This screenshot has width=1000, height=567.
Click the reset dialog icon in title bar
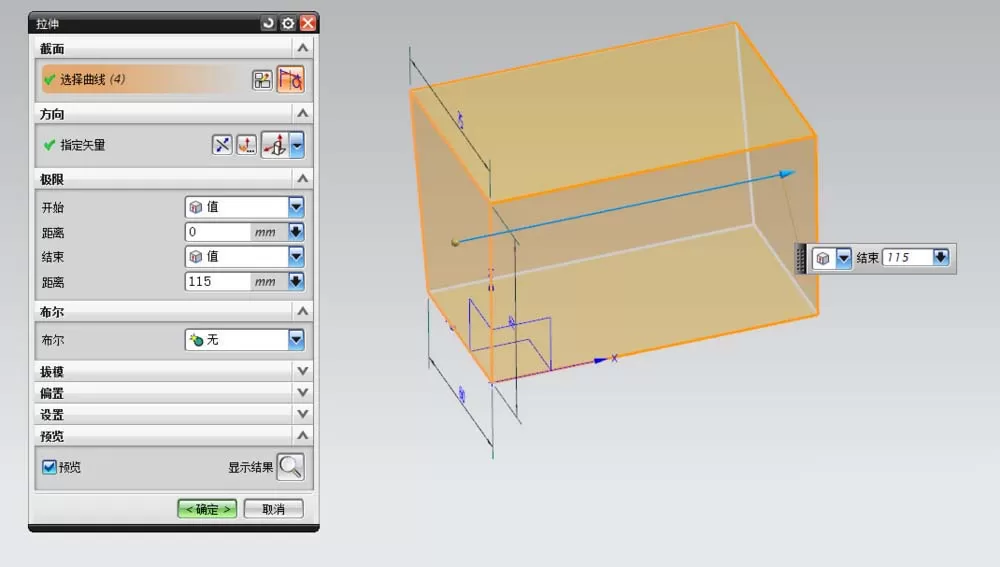[268, 24]
